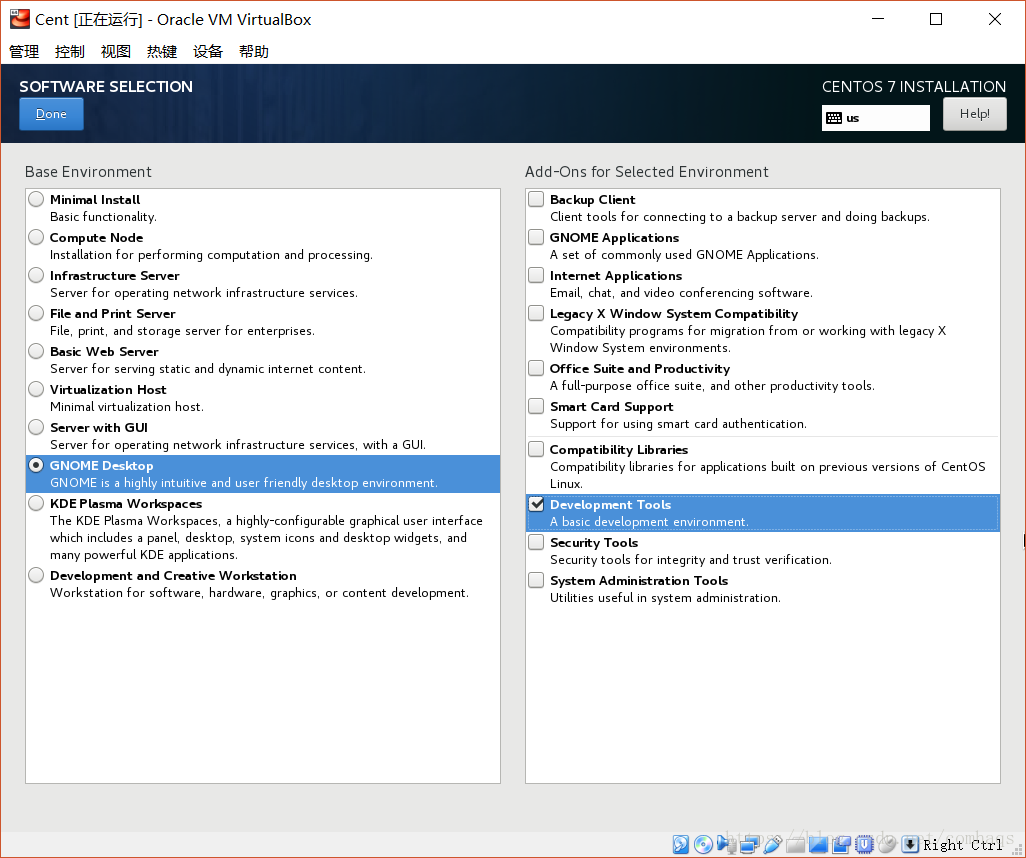The width and height of the screenshot is (1026, 858).
Task: Maximize the VirtualBox window
Action: point(936,19)
